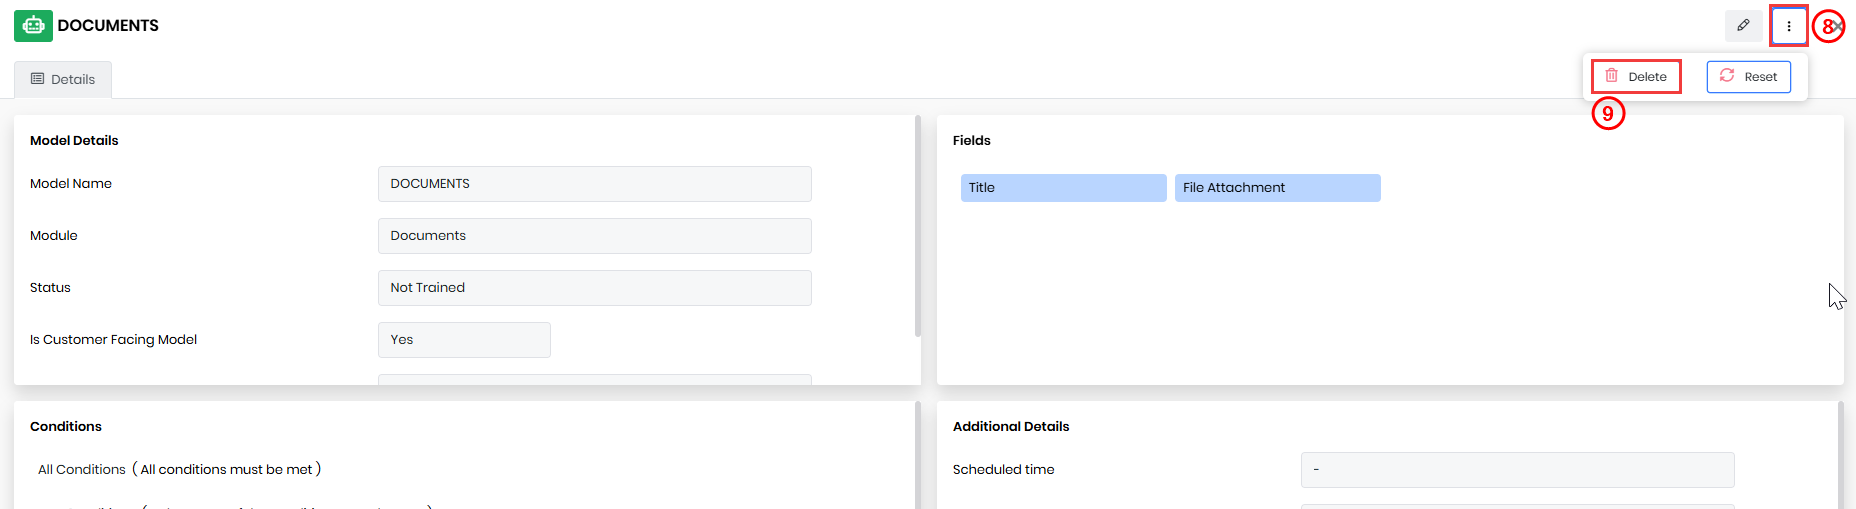Click the Scheduled time field
Image resolution: width=1856 pixels, height=509 pixels.
pos(1517,470)
